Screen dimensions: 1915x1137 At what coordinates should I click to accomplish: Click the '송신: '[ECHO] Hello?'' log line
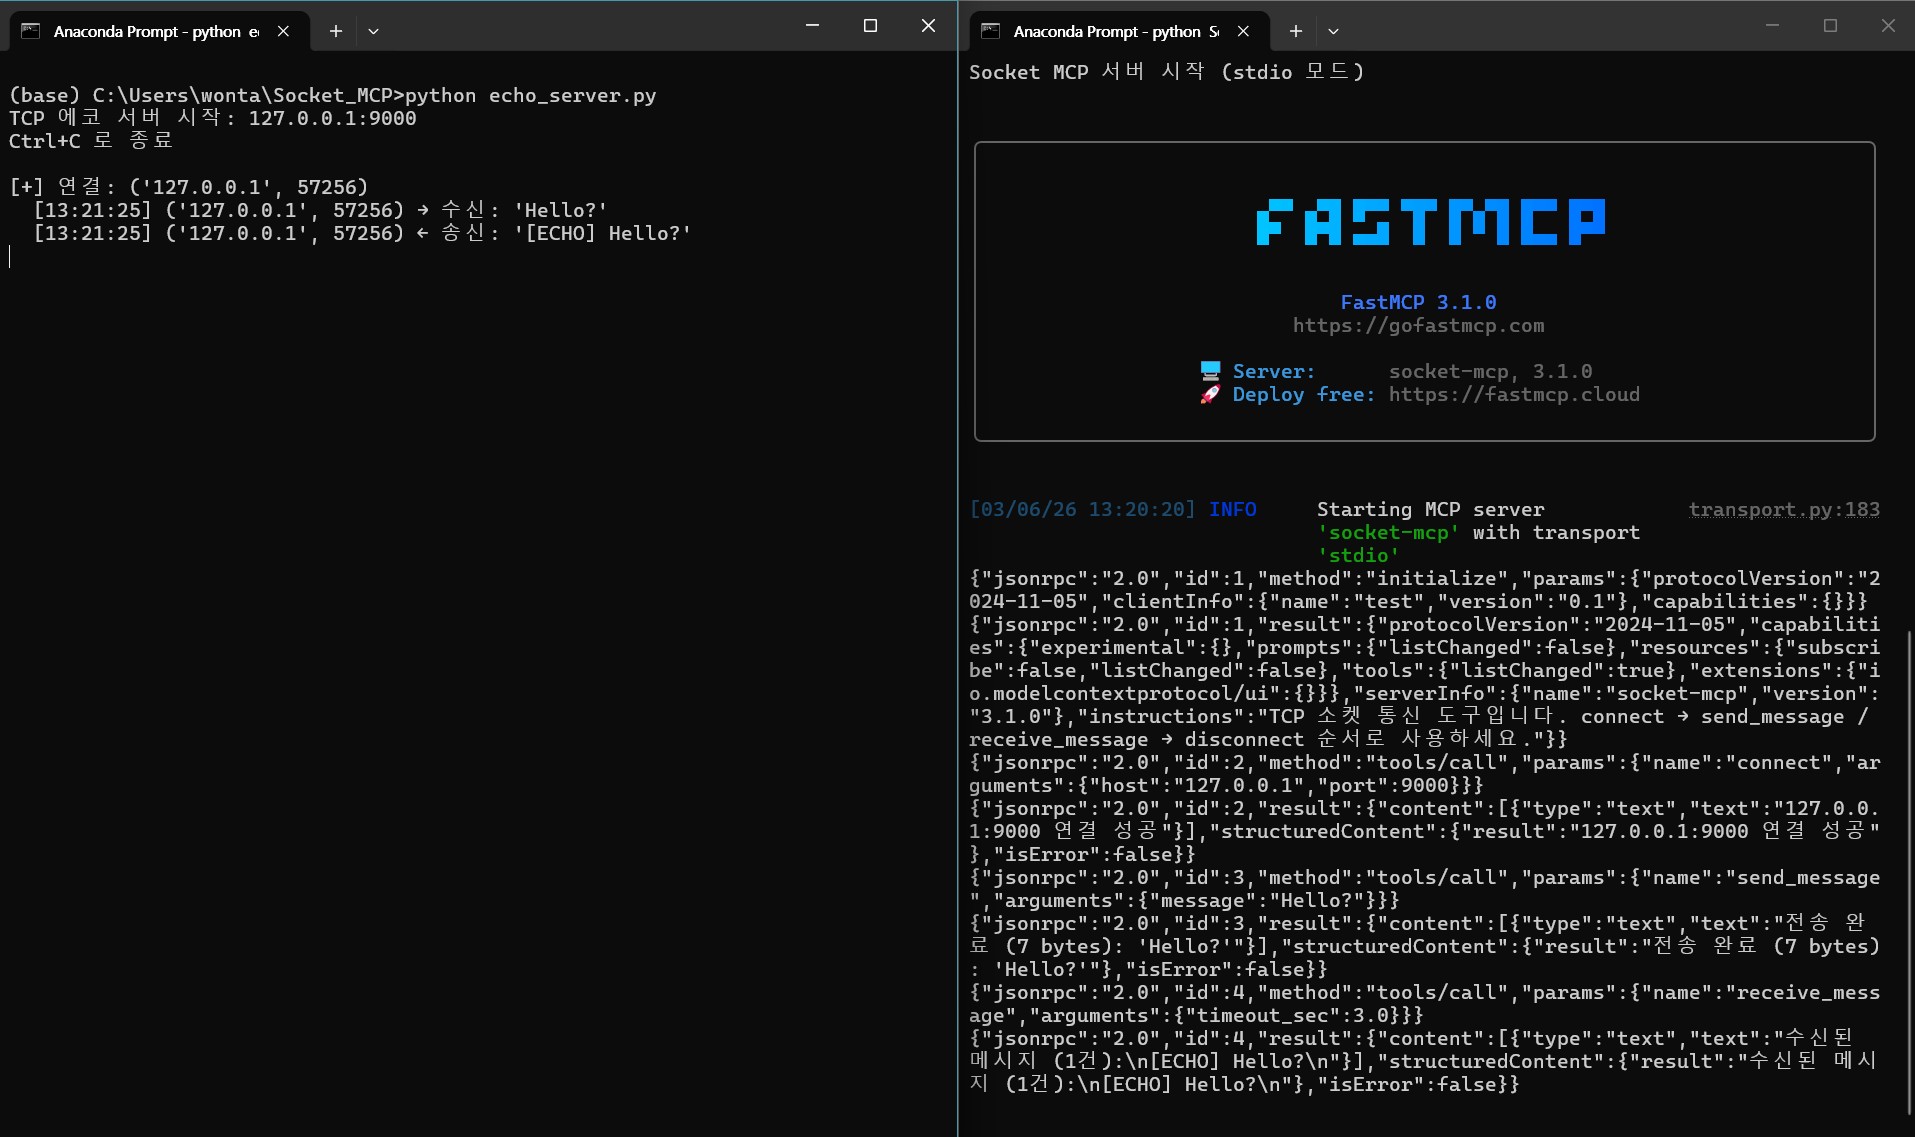pos(362,233)
